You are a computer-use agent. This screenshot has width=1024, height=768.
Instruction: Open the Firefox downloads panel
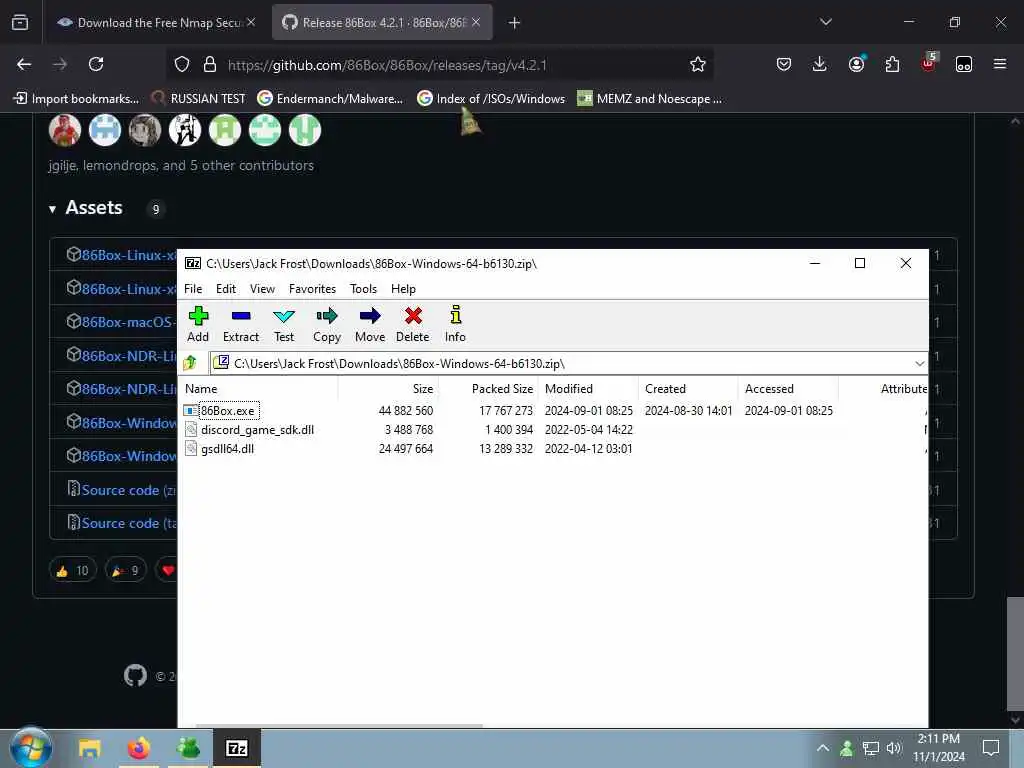point(819,64)
